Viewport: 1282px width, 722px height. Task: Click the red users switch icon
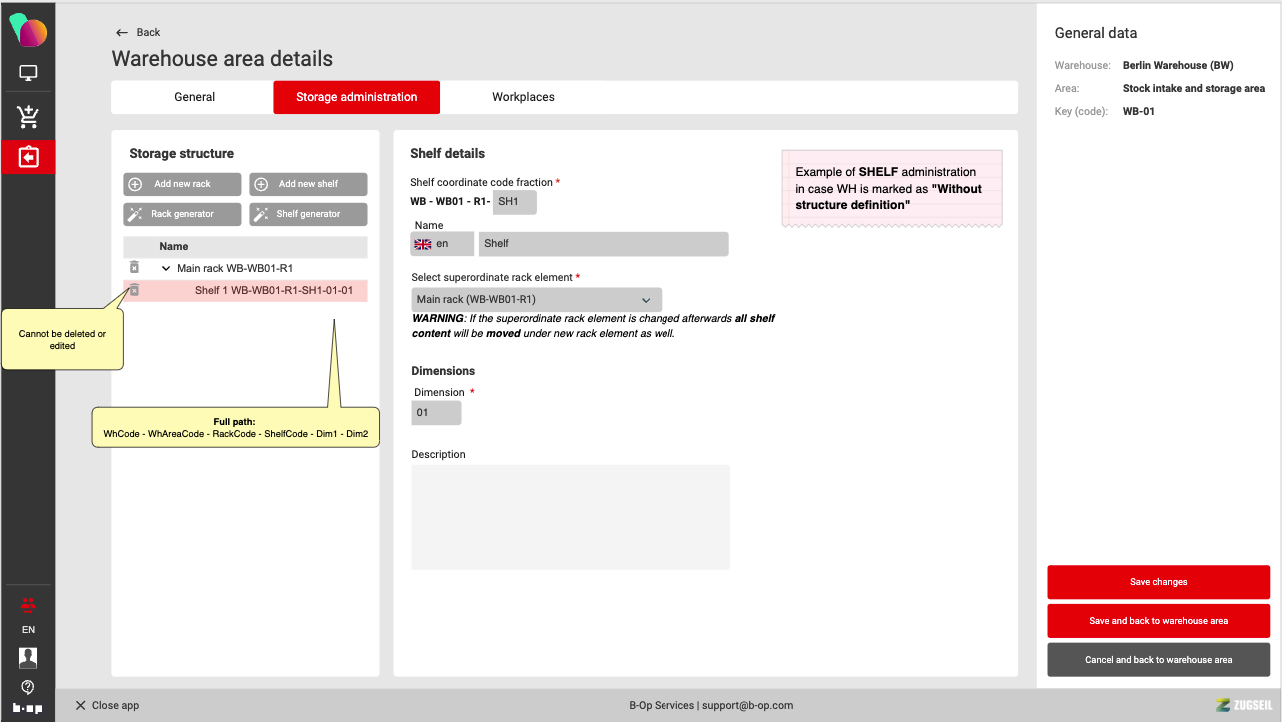pos(28,604)
